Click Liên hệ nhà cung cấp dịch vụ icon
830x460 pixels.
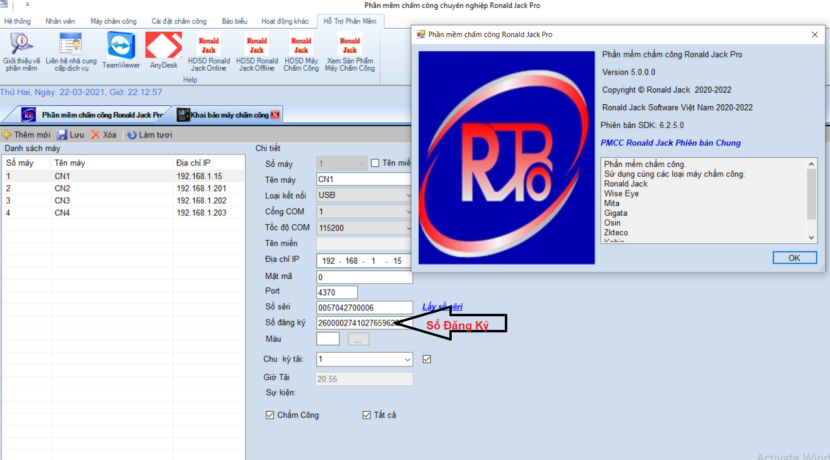71,52
